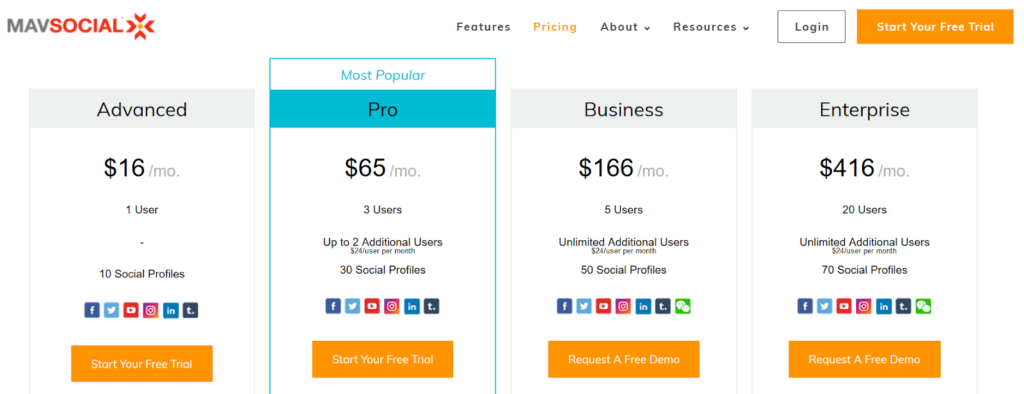Start free trial for Pro plan
Image resolution: width=1024 pixels, height=394 pixels.
click(x=383, y=359)
